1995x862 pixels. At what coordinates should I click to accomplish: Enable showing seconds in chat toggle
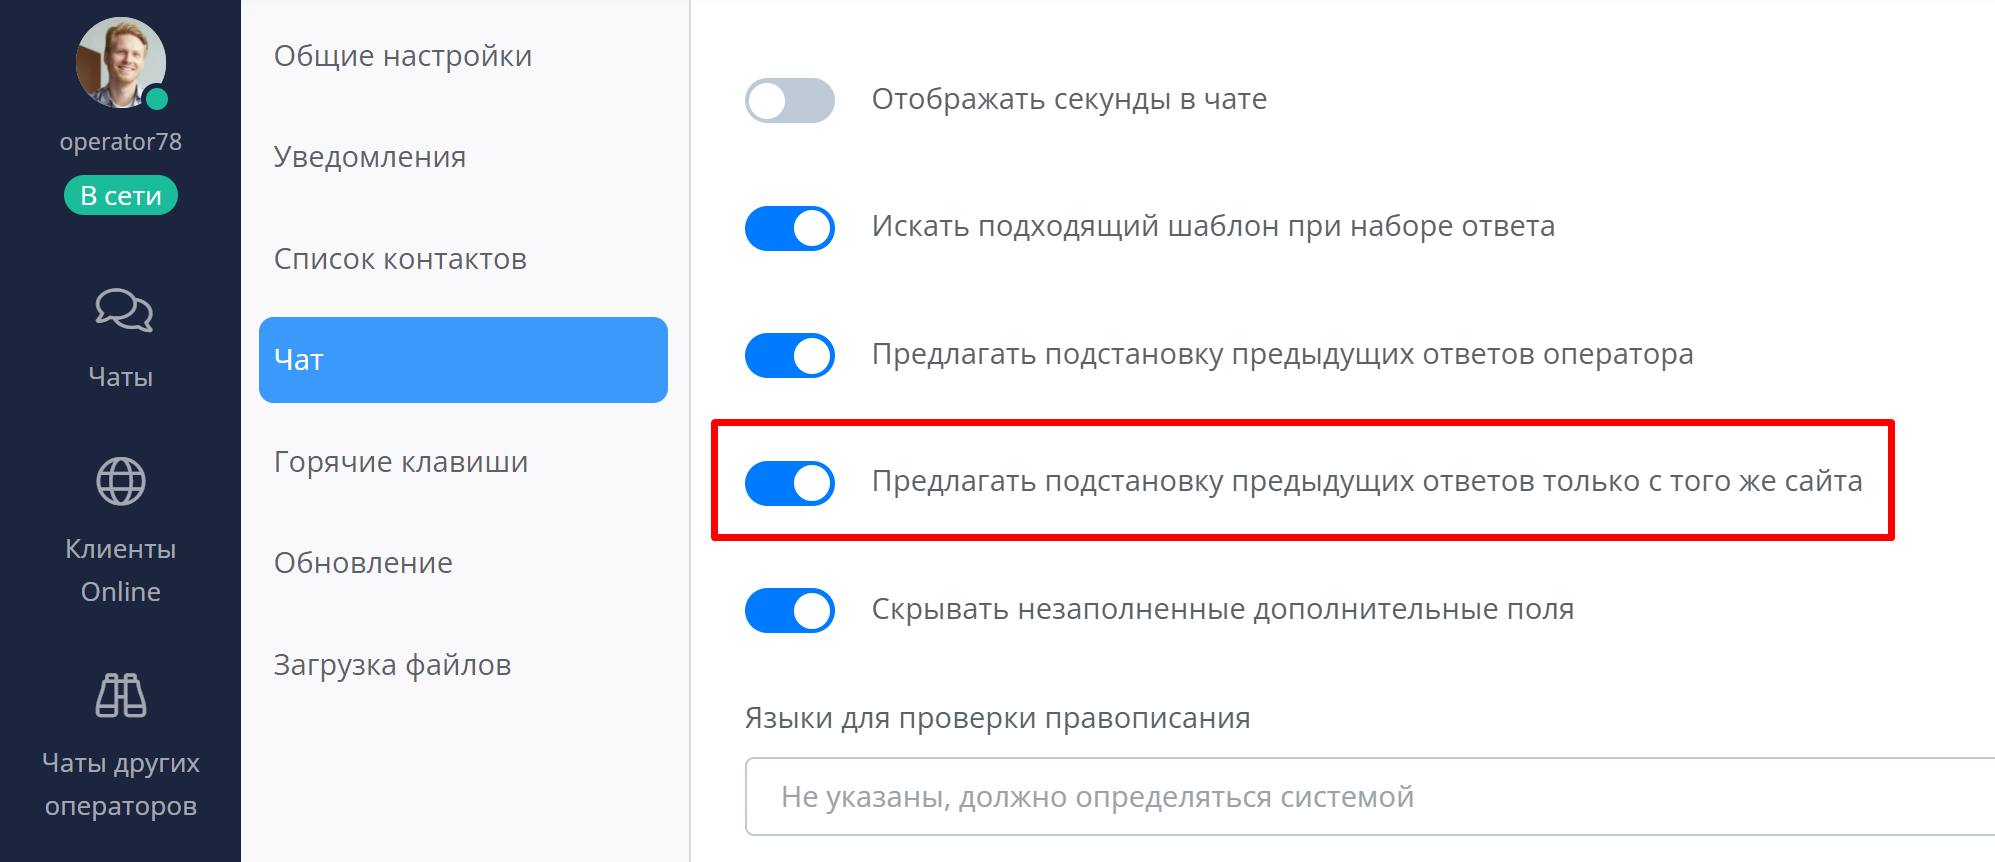(x=789, y=100)
